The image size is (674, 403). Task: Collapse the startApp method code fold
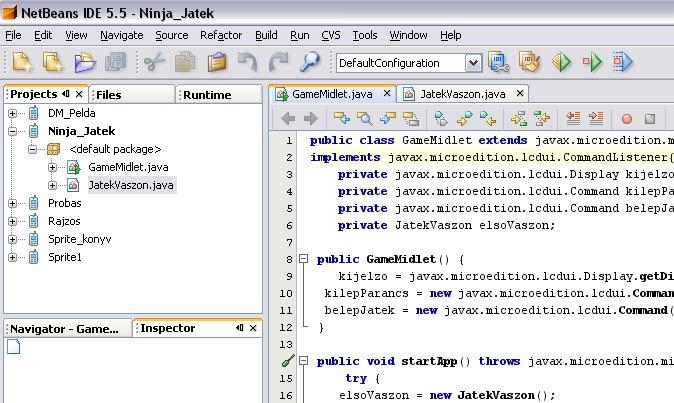[x=303, y=361]
